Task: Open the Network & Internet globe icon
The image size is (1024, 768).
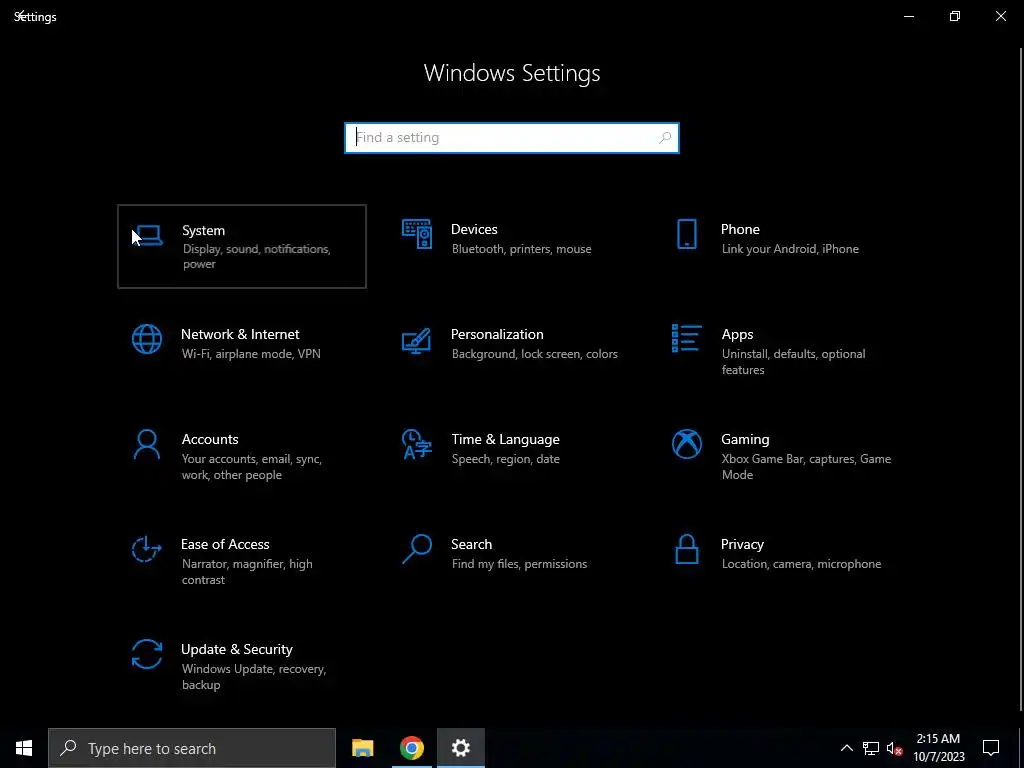Action: click(x=147, y=339)
